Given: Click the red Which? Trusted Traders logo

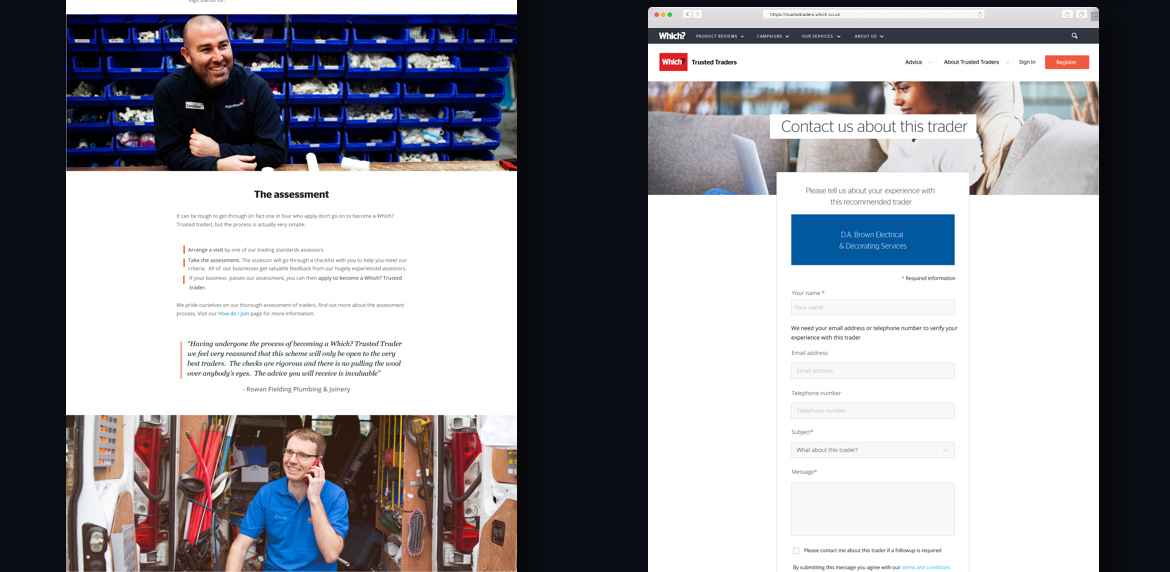Looking at the screenshot, I should [x=673, y=62].
